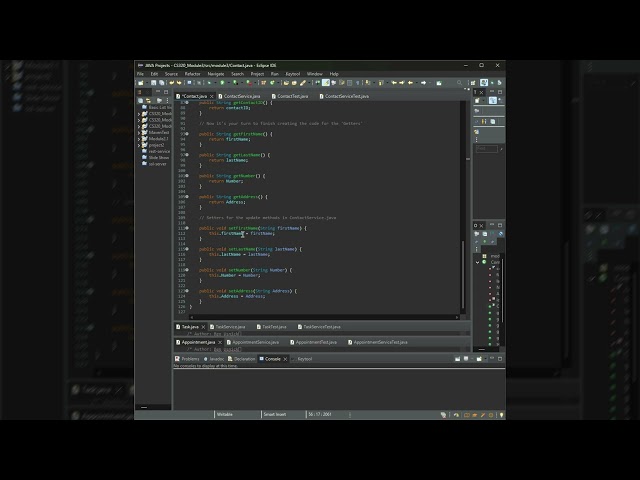Viewport: 640px width, 480px height.
Task: Go back with the Back navigation arrow
Action: pos(410,82)
